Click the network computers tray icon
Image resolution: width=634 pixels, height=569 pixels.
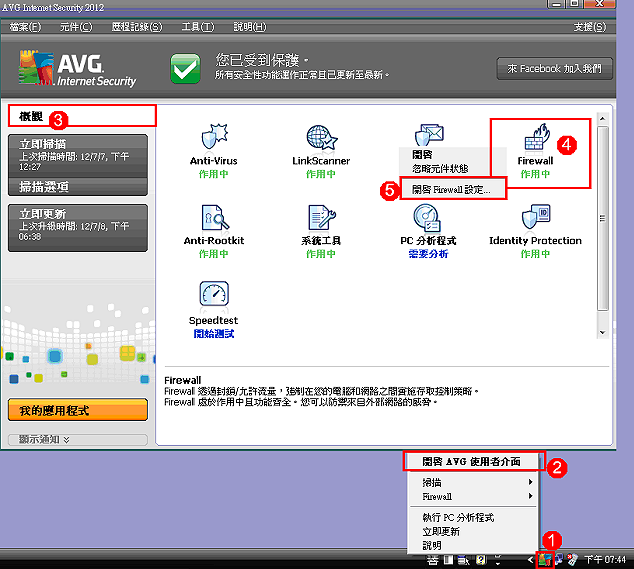[559, 560]
